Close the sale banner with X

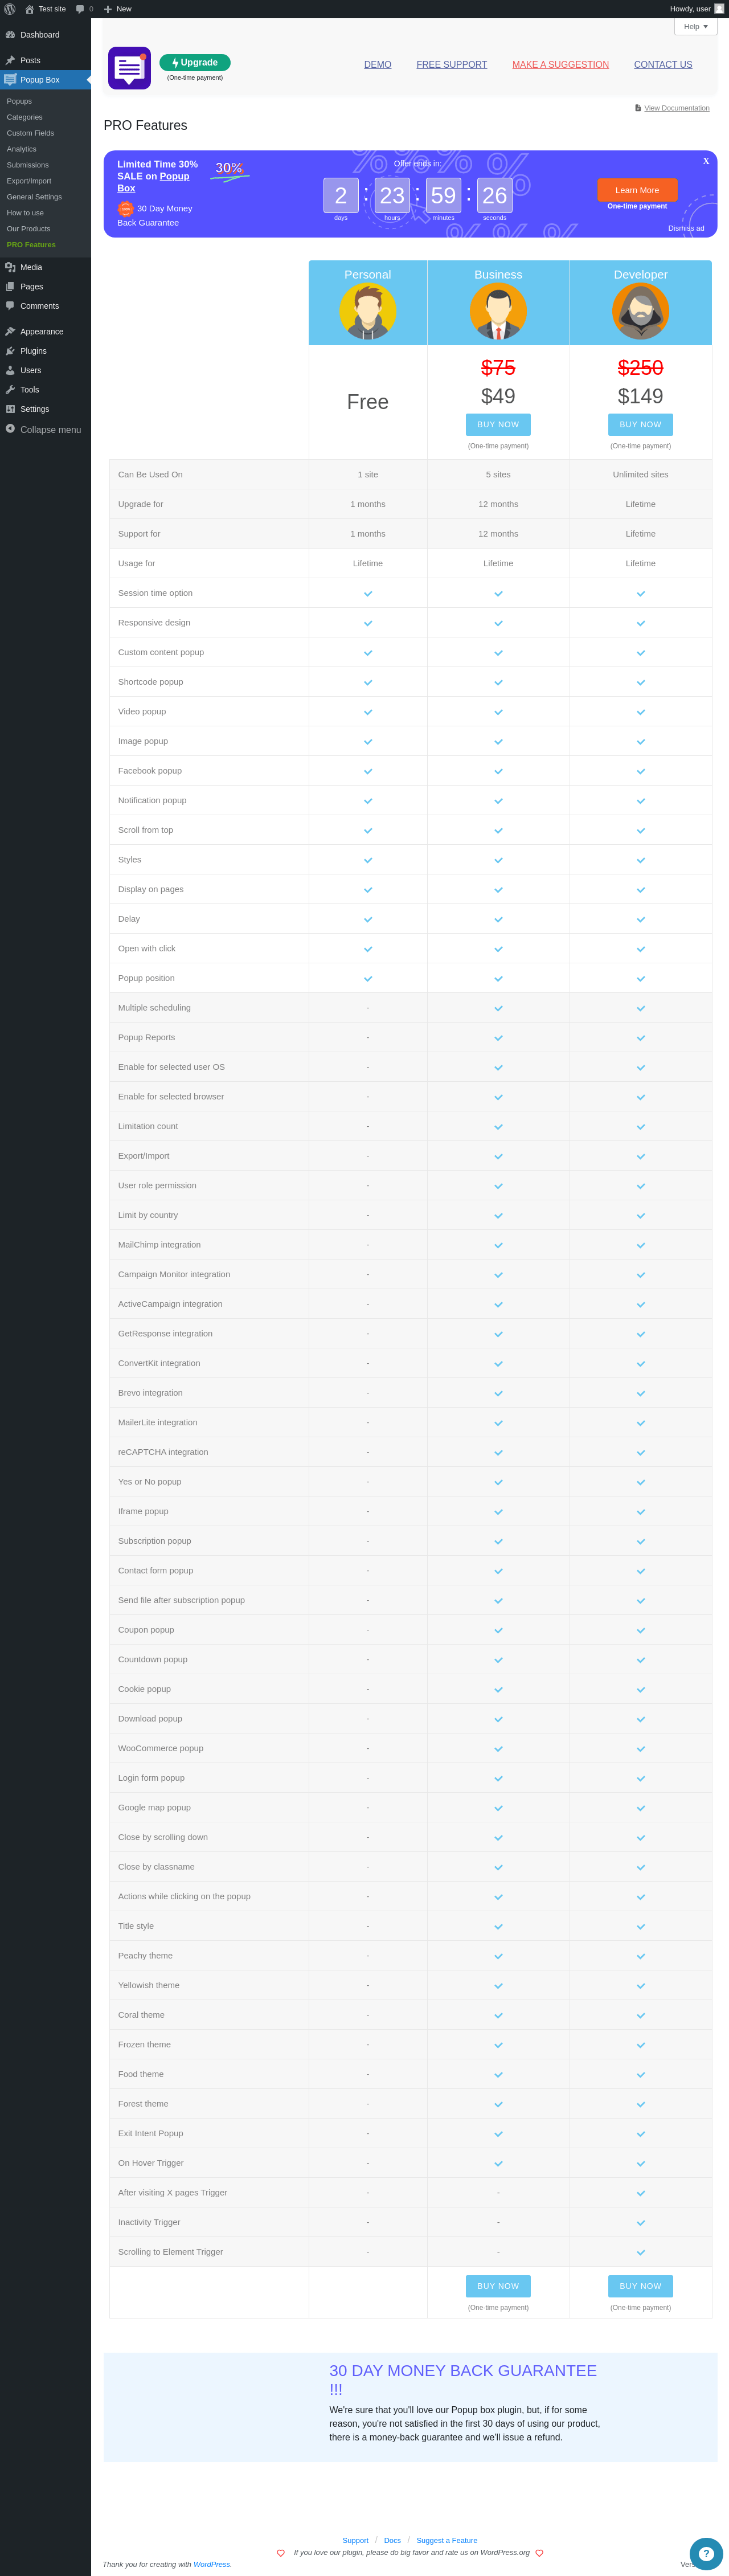(x=706, y=161)
